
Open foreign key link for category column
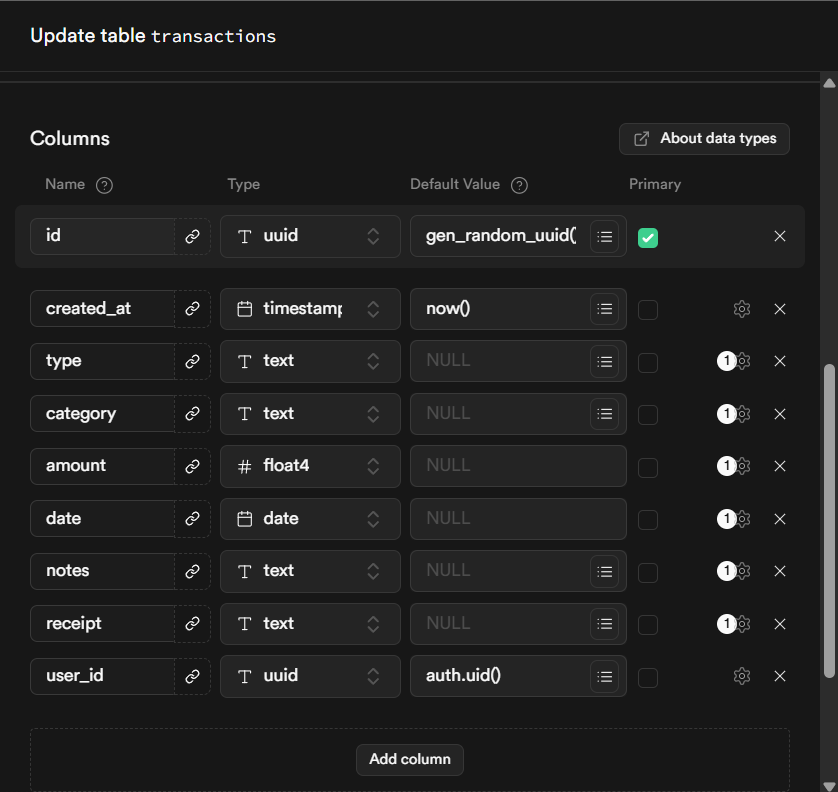pyautogui.click(x=192, y=414)
